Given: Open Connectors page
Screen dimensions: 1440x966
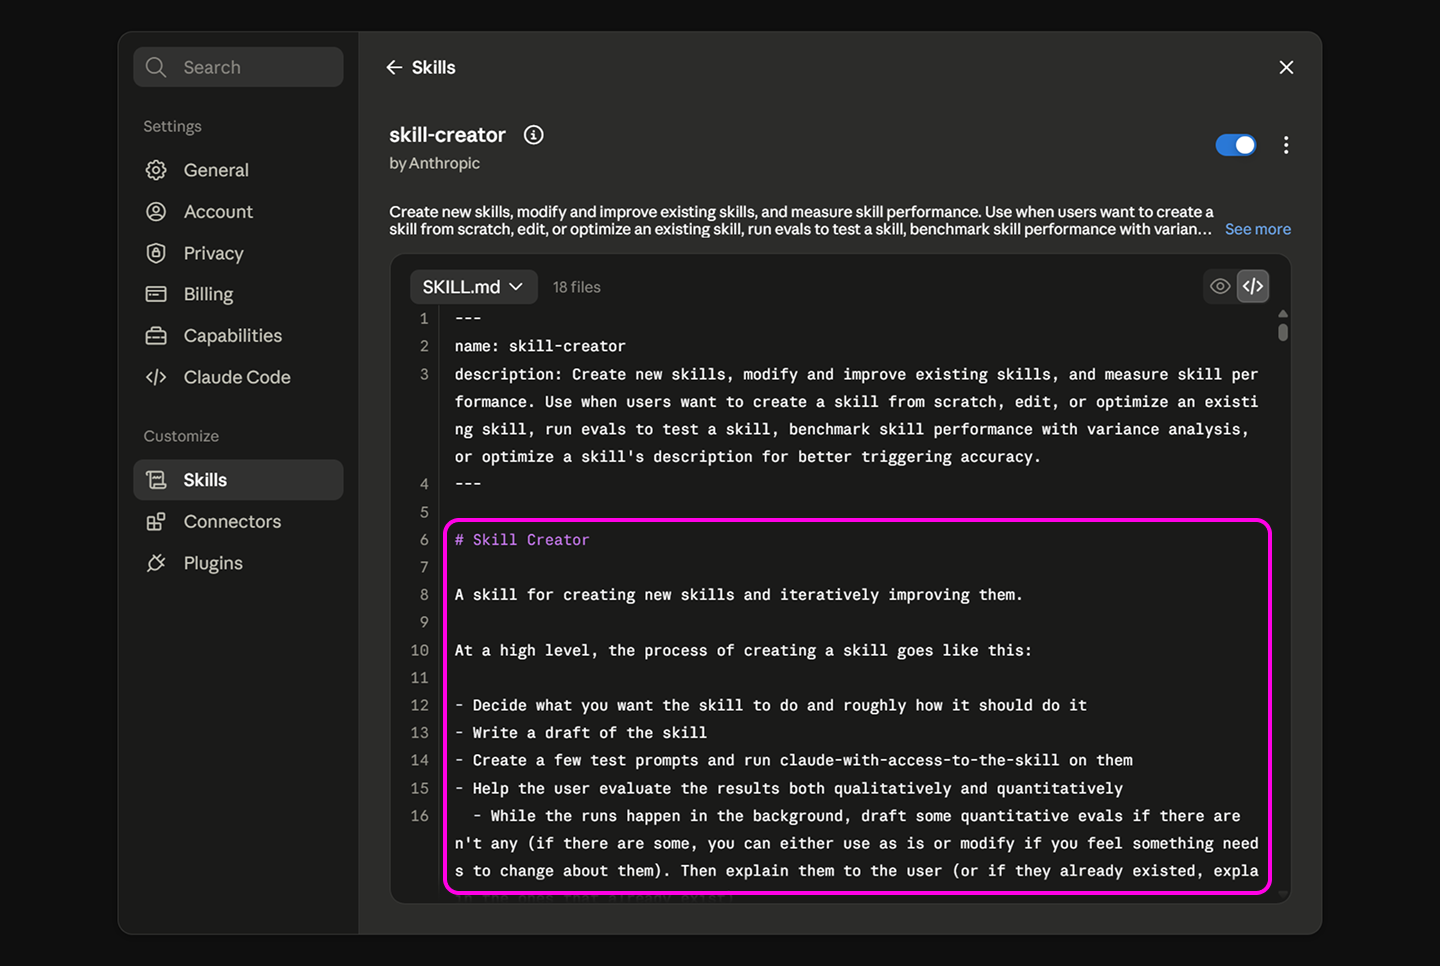Looking at the screenshot, I should pos(238,522).
